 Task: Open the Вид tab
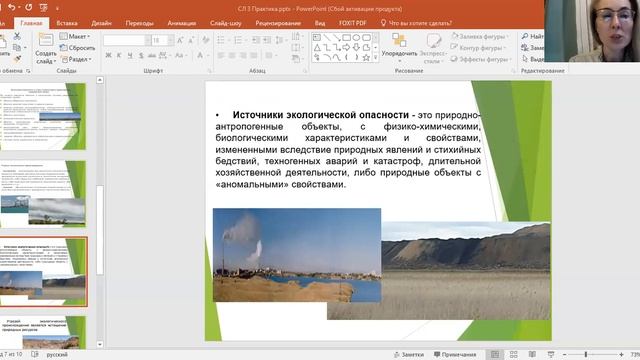[320, 23]
